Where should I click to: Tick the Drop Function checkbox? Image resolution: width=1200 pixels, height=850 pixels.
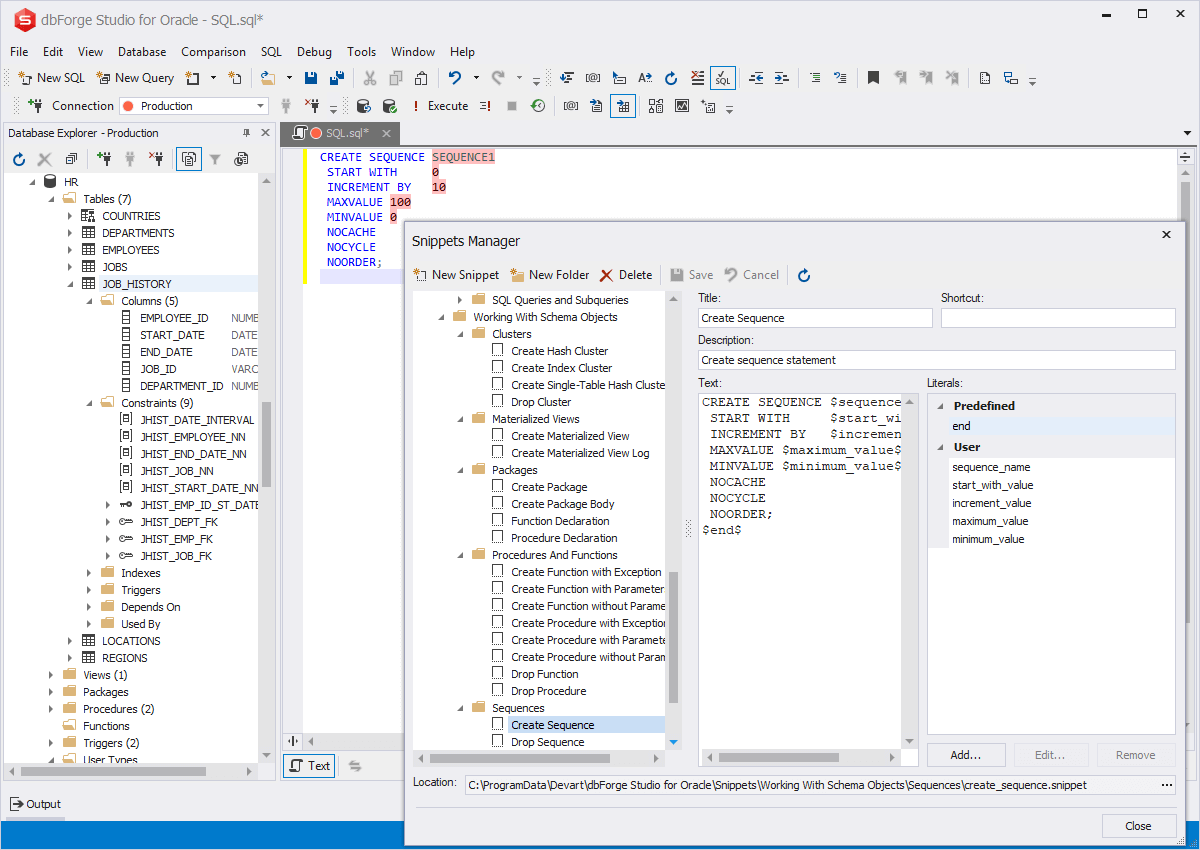498,673
